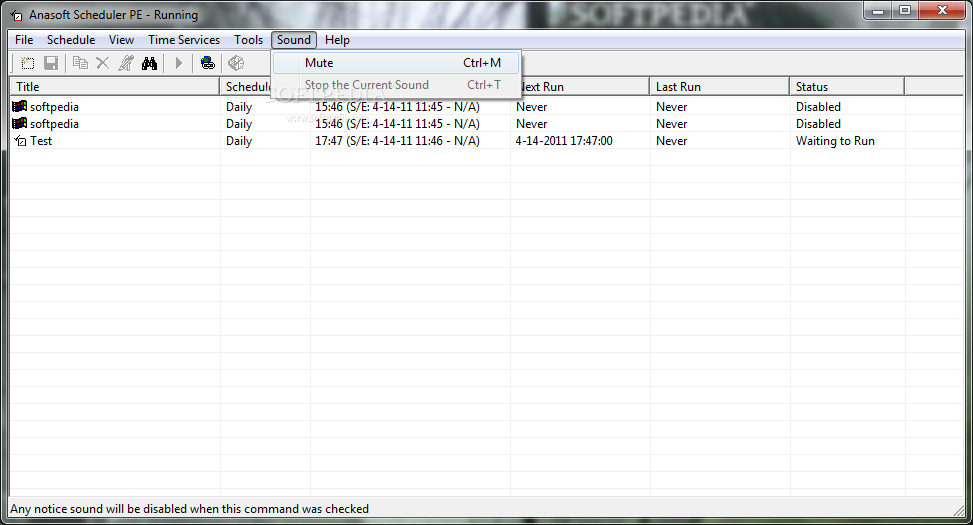Sort by the Status column header
Viewport: 973px width, 525px height.
(847, 87)
